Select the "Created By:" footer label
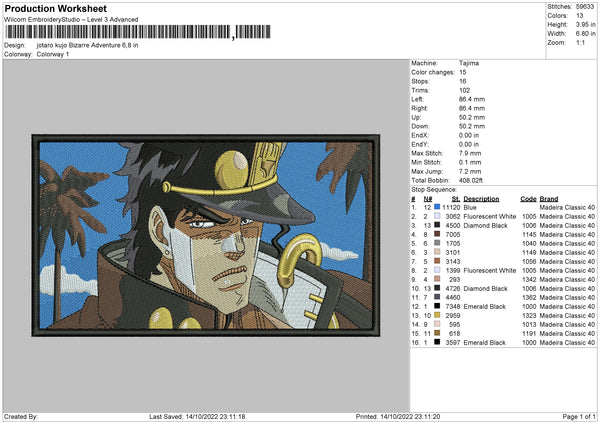The image size is (600, 424). tap(21, 416)
